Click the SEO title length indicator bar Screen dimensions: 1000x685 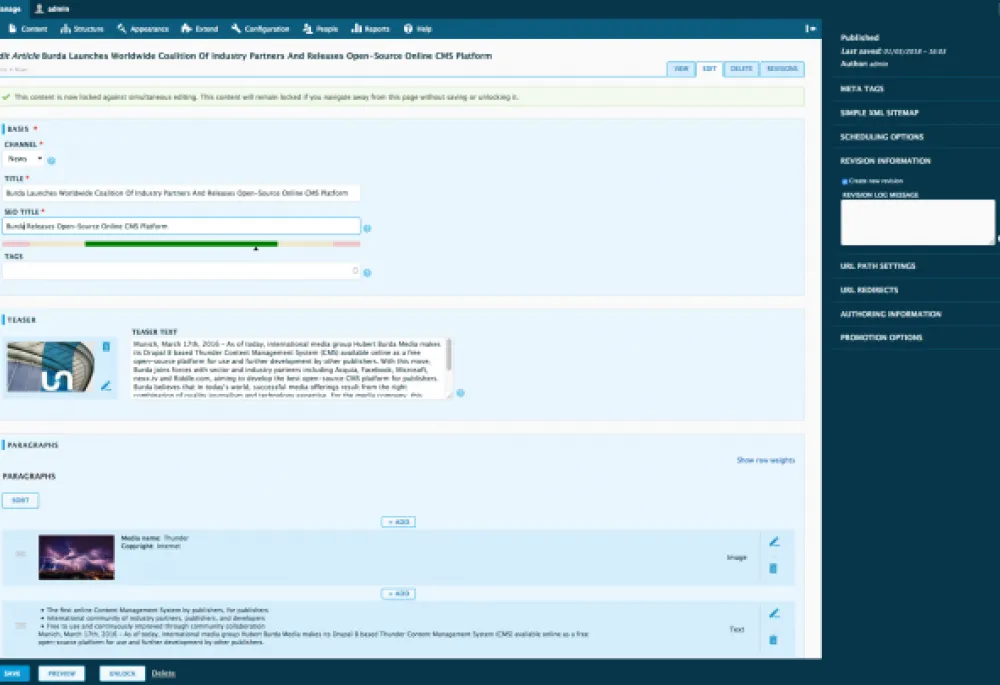click(x=181, y=244)
